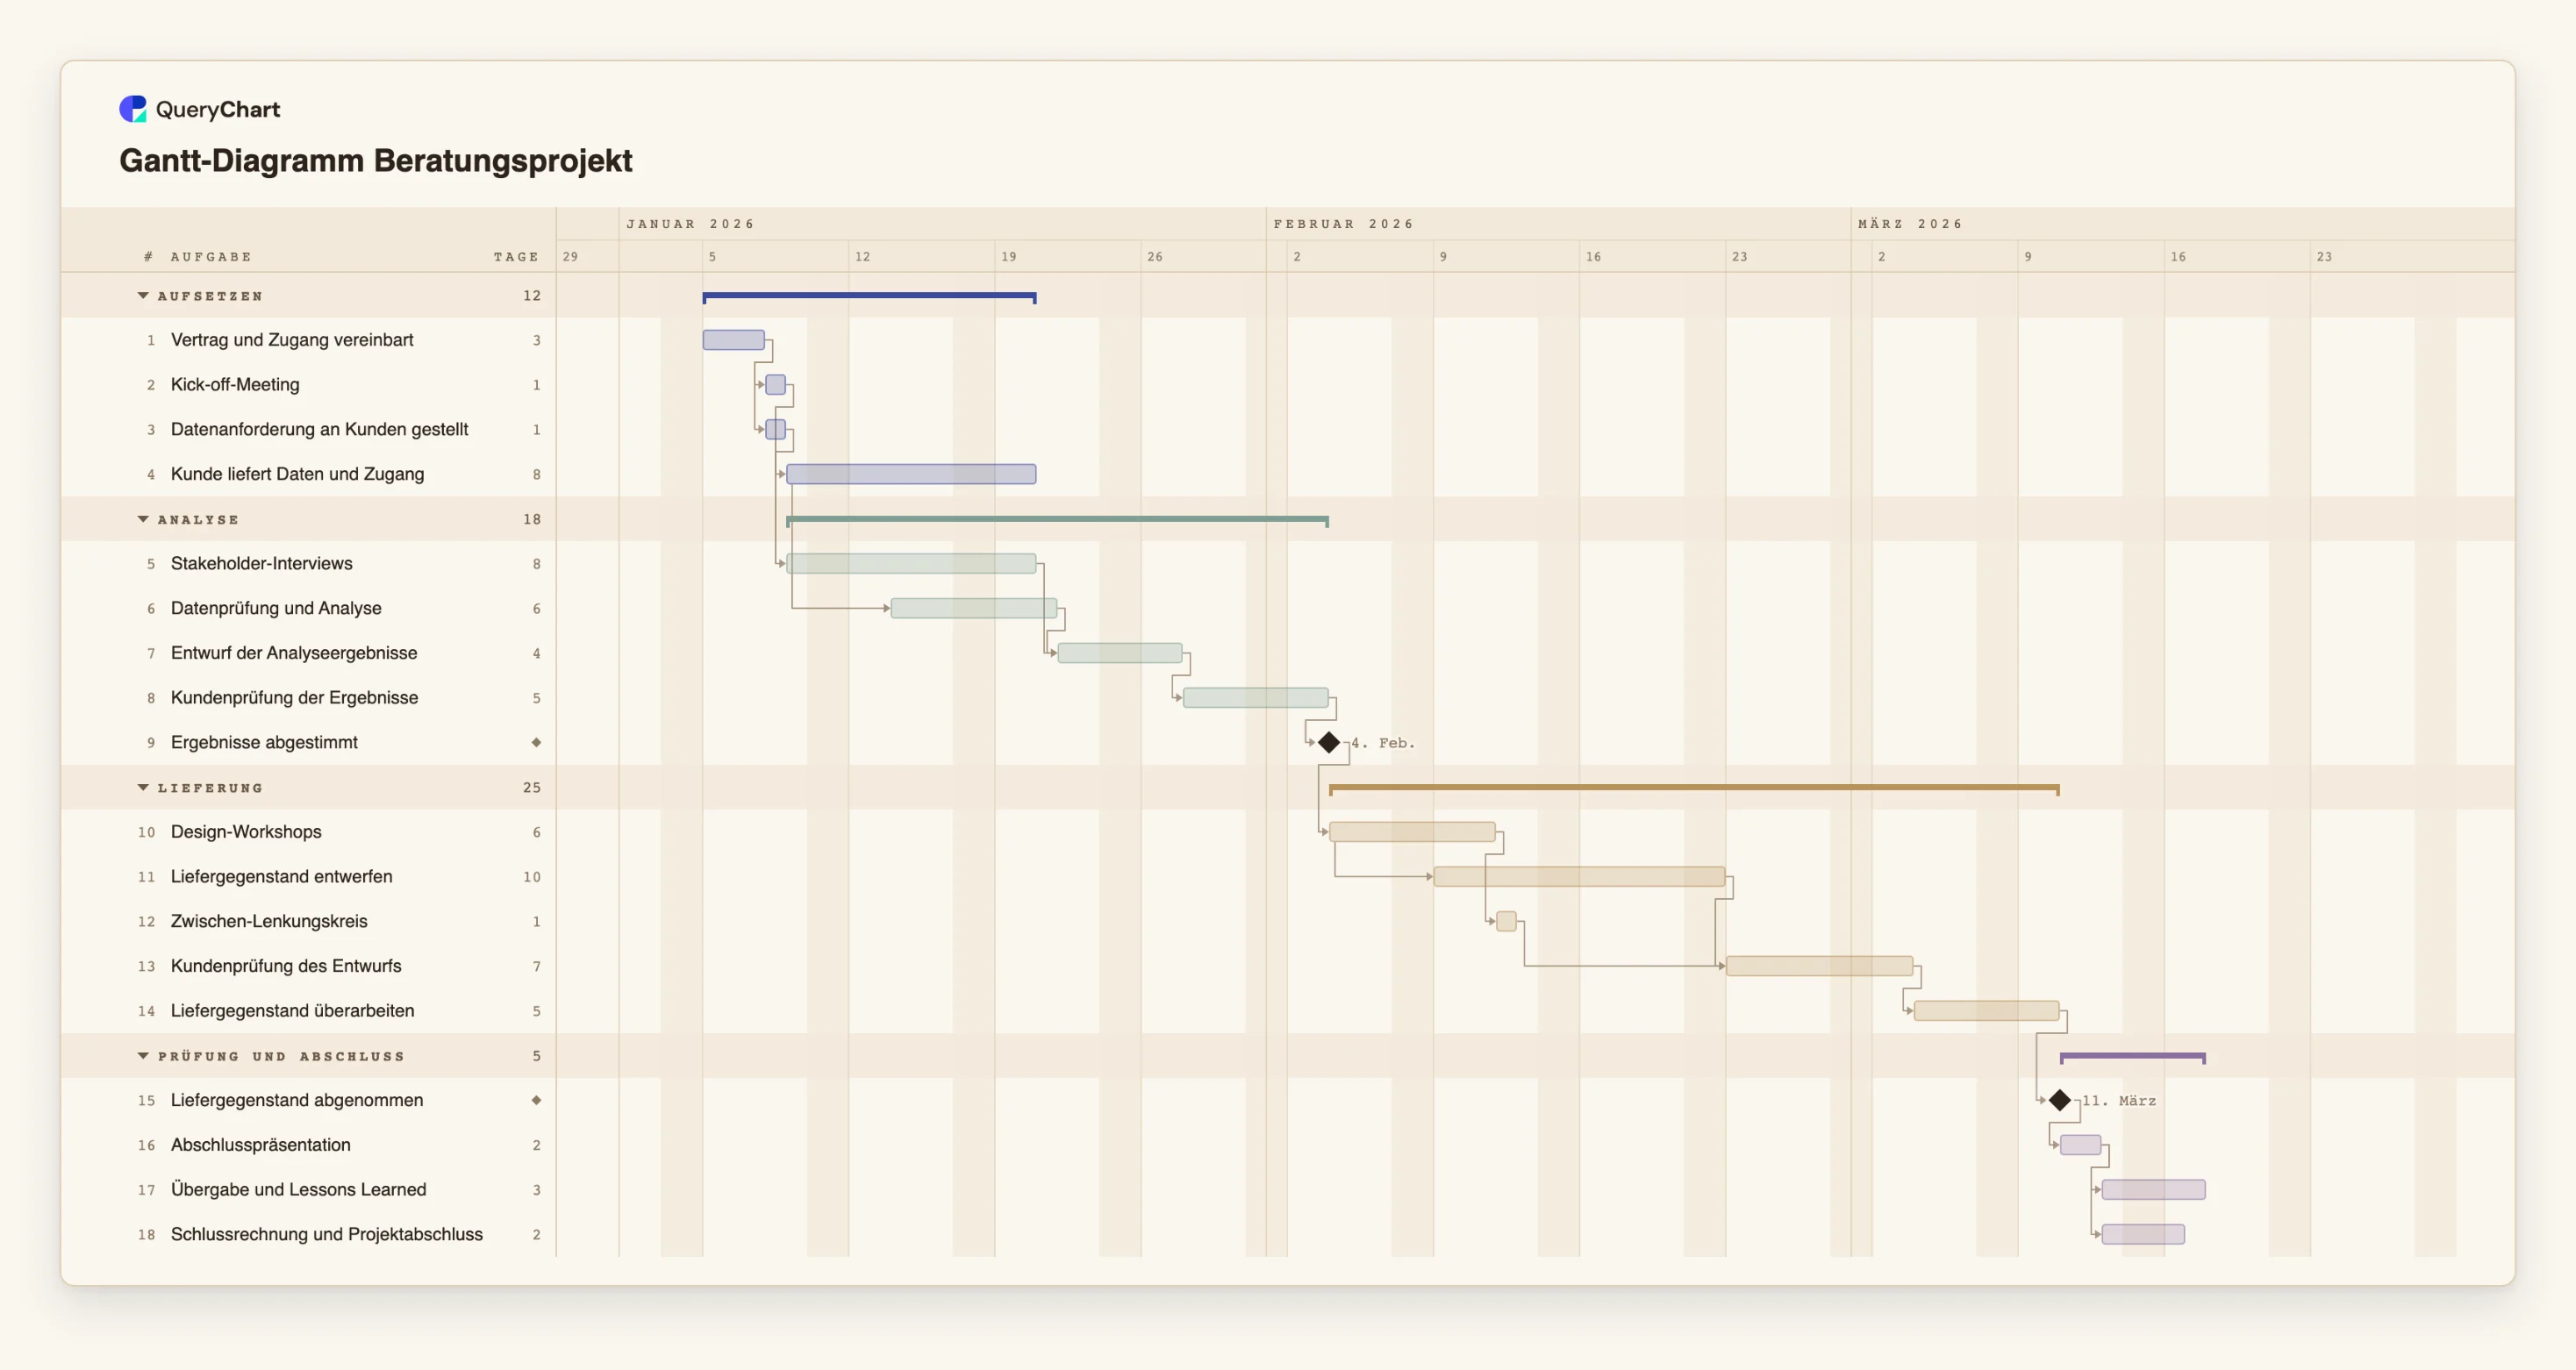Click the FEBRUAR 2026 month header
Image resolution: width=2576 pixels, height=1370 pixels.
pyautogui.click(x=1343, y=224)
